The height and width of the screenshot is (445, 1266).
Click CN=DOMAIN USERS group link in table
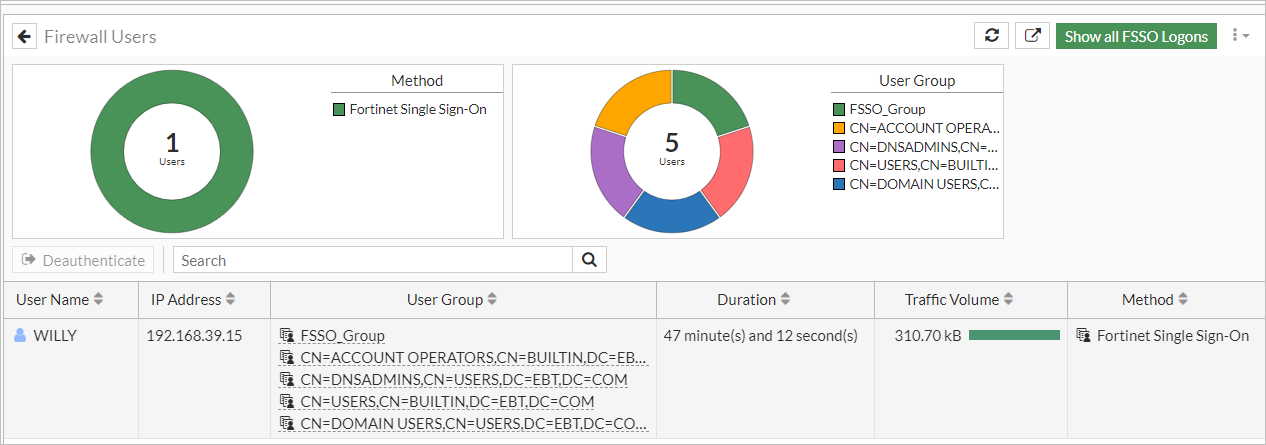[474, 423]
